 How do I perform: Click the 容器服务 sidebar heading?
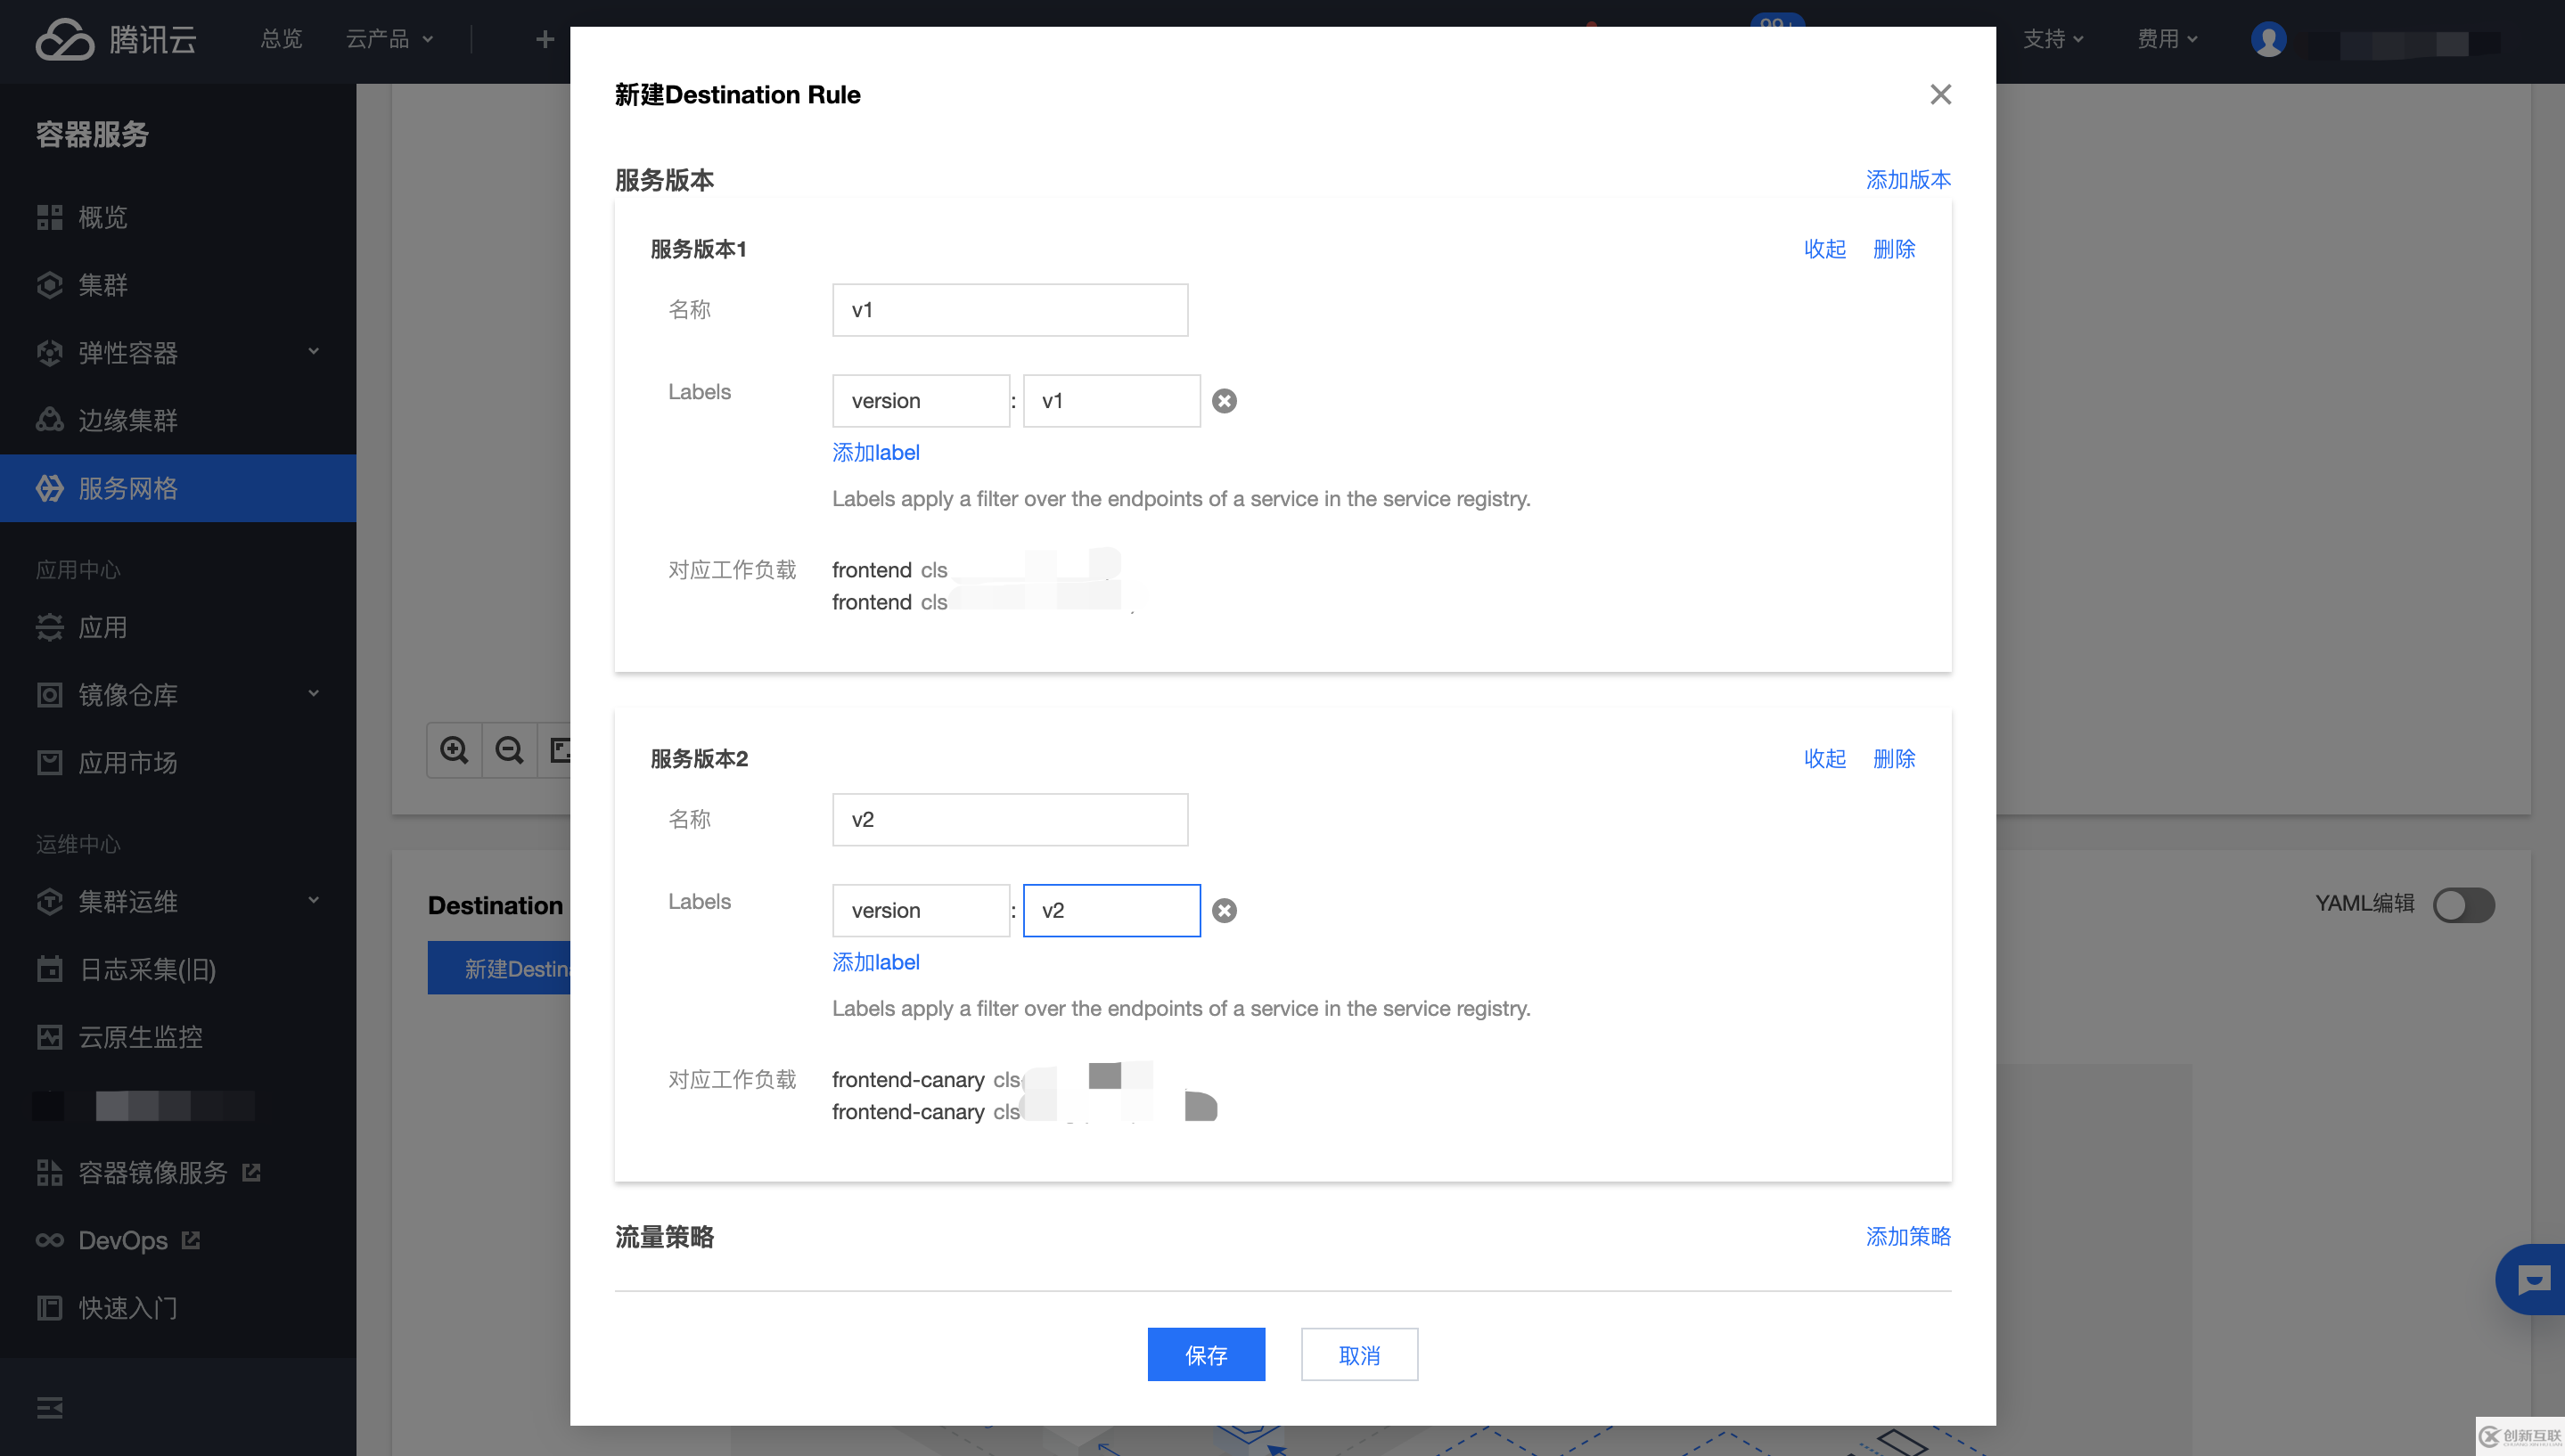tap(92, 134)
